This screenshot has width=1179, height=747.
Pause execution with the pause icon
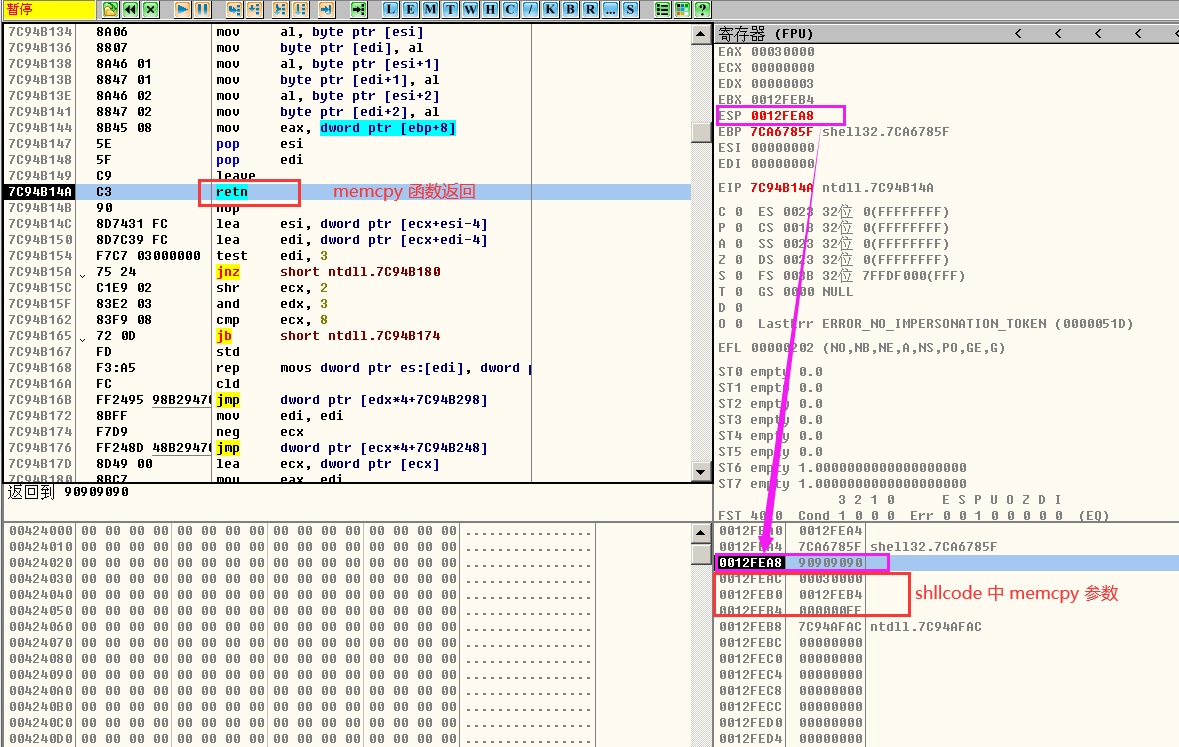coord(202,9)
